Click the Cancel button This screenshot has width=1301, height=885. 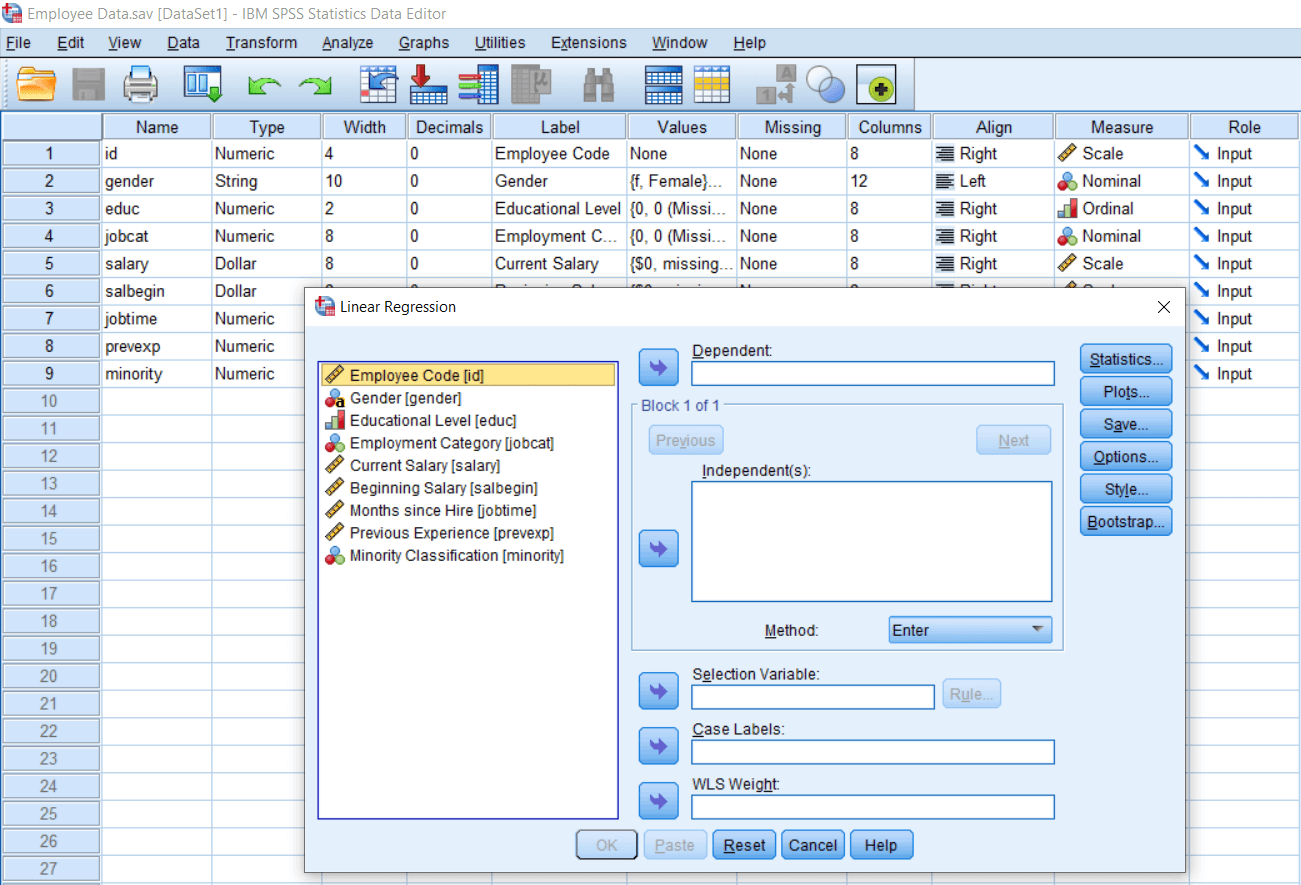[813, 845]
